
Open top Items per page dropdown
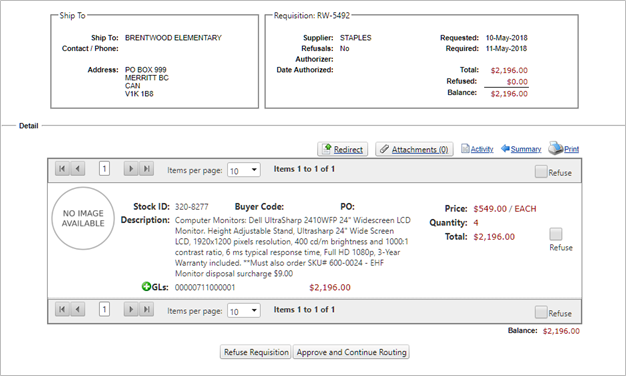tap(244, 170)
